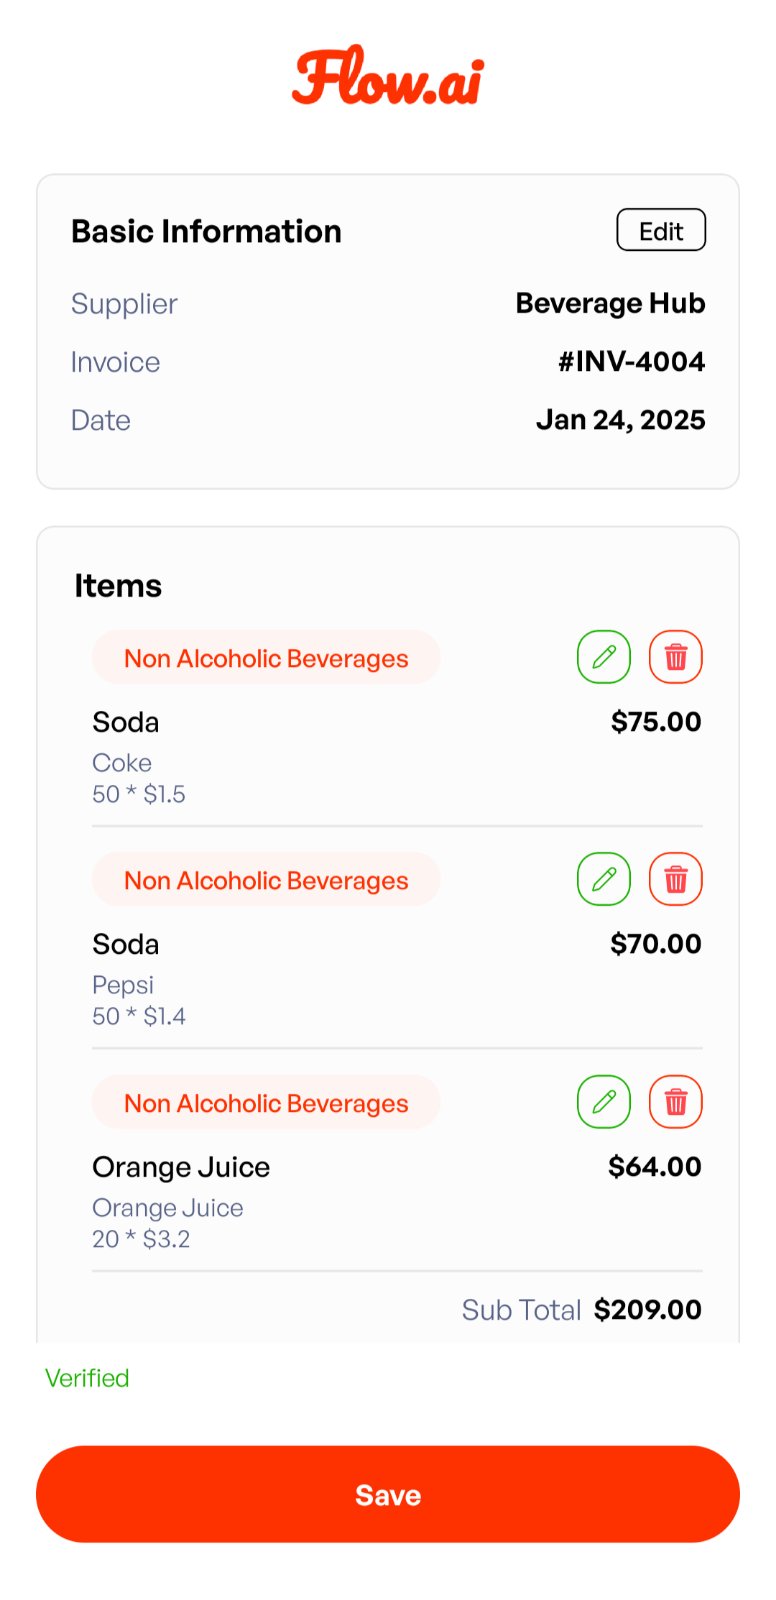This screenshot has width=776, height=1600.
Task: Click the Sub Total amount $209.00
Action: click(x=647, y=1309)
